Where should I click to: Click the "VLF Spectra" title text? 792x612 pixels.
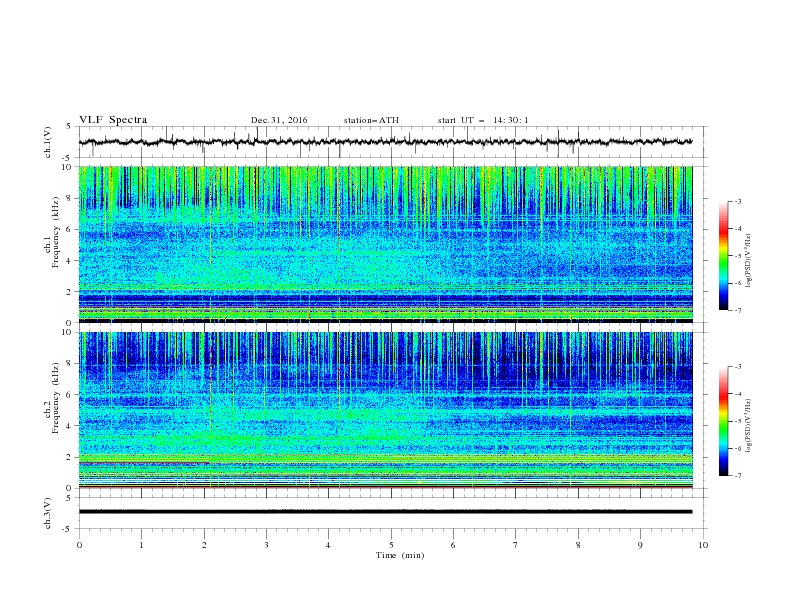point(113,120)
